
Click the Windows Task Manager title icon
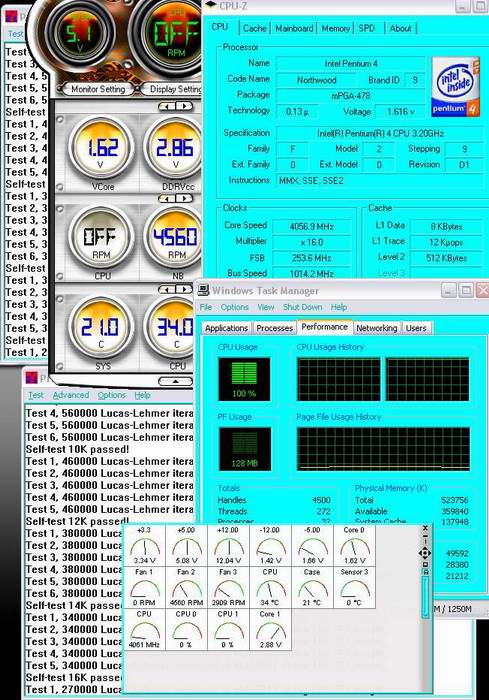(204, 290)
